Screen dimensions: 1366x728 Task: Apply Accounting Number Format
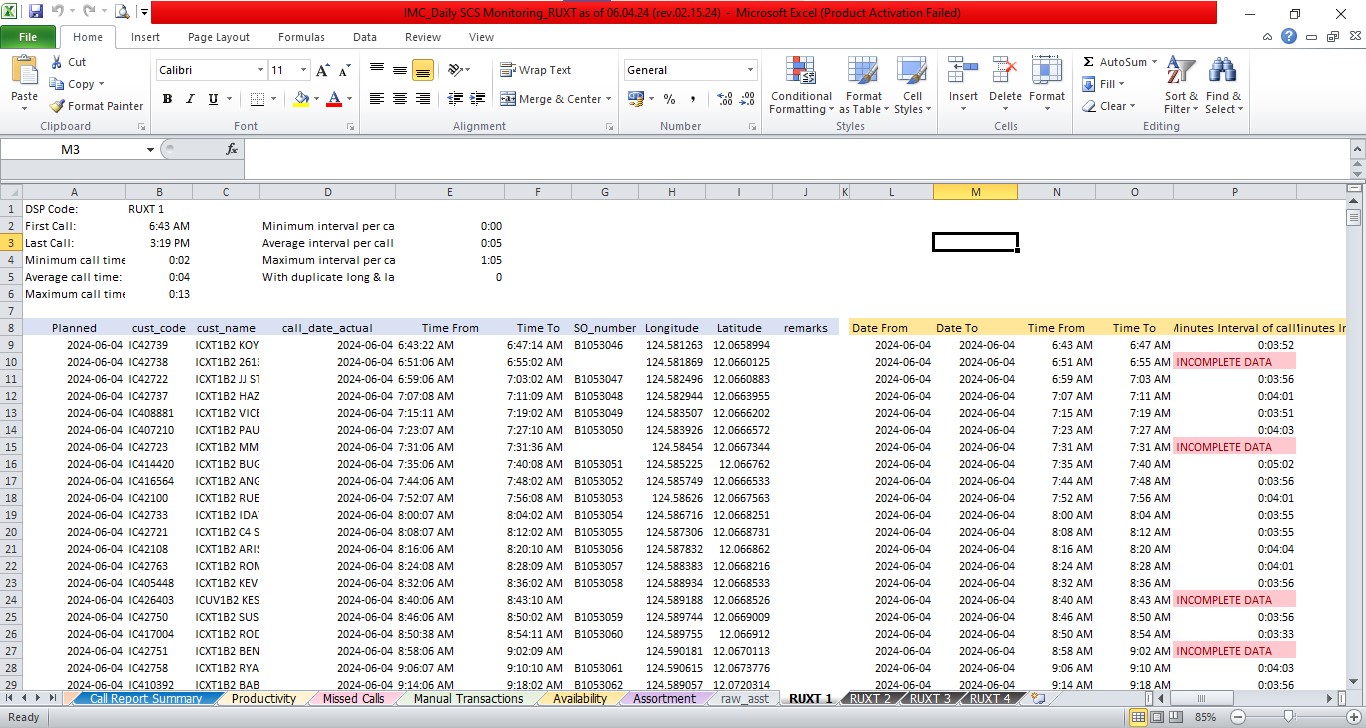635,99
